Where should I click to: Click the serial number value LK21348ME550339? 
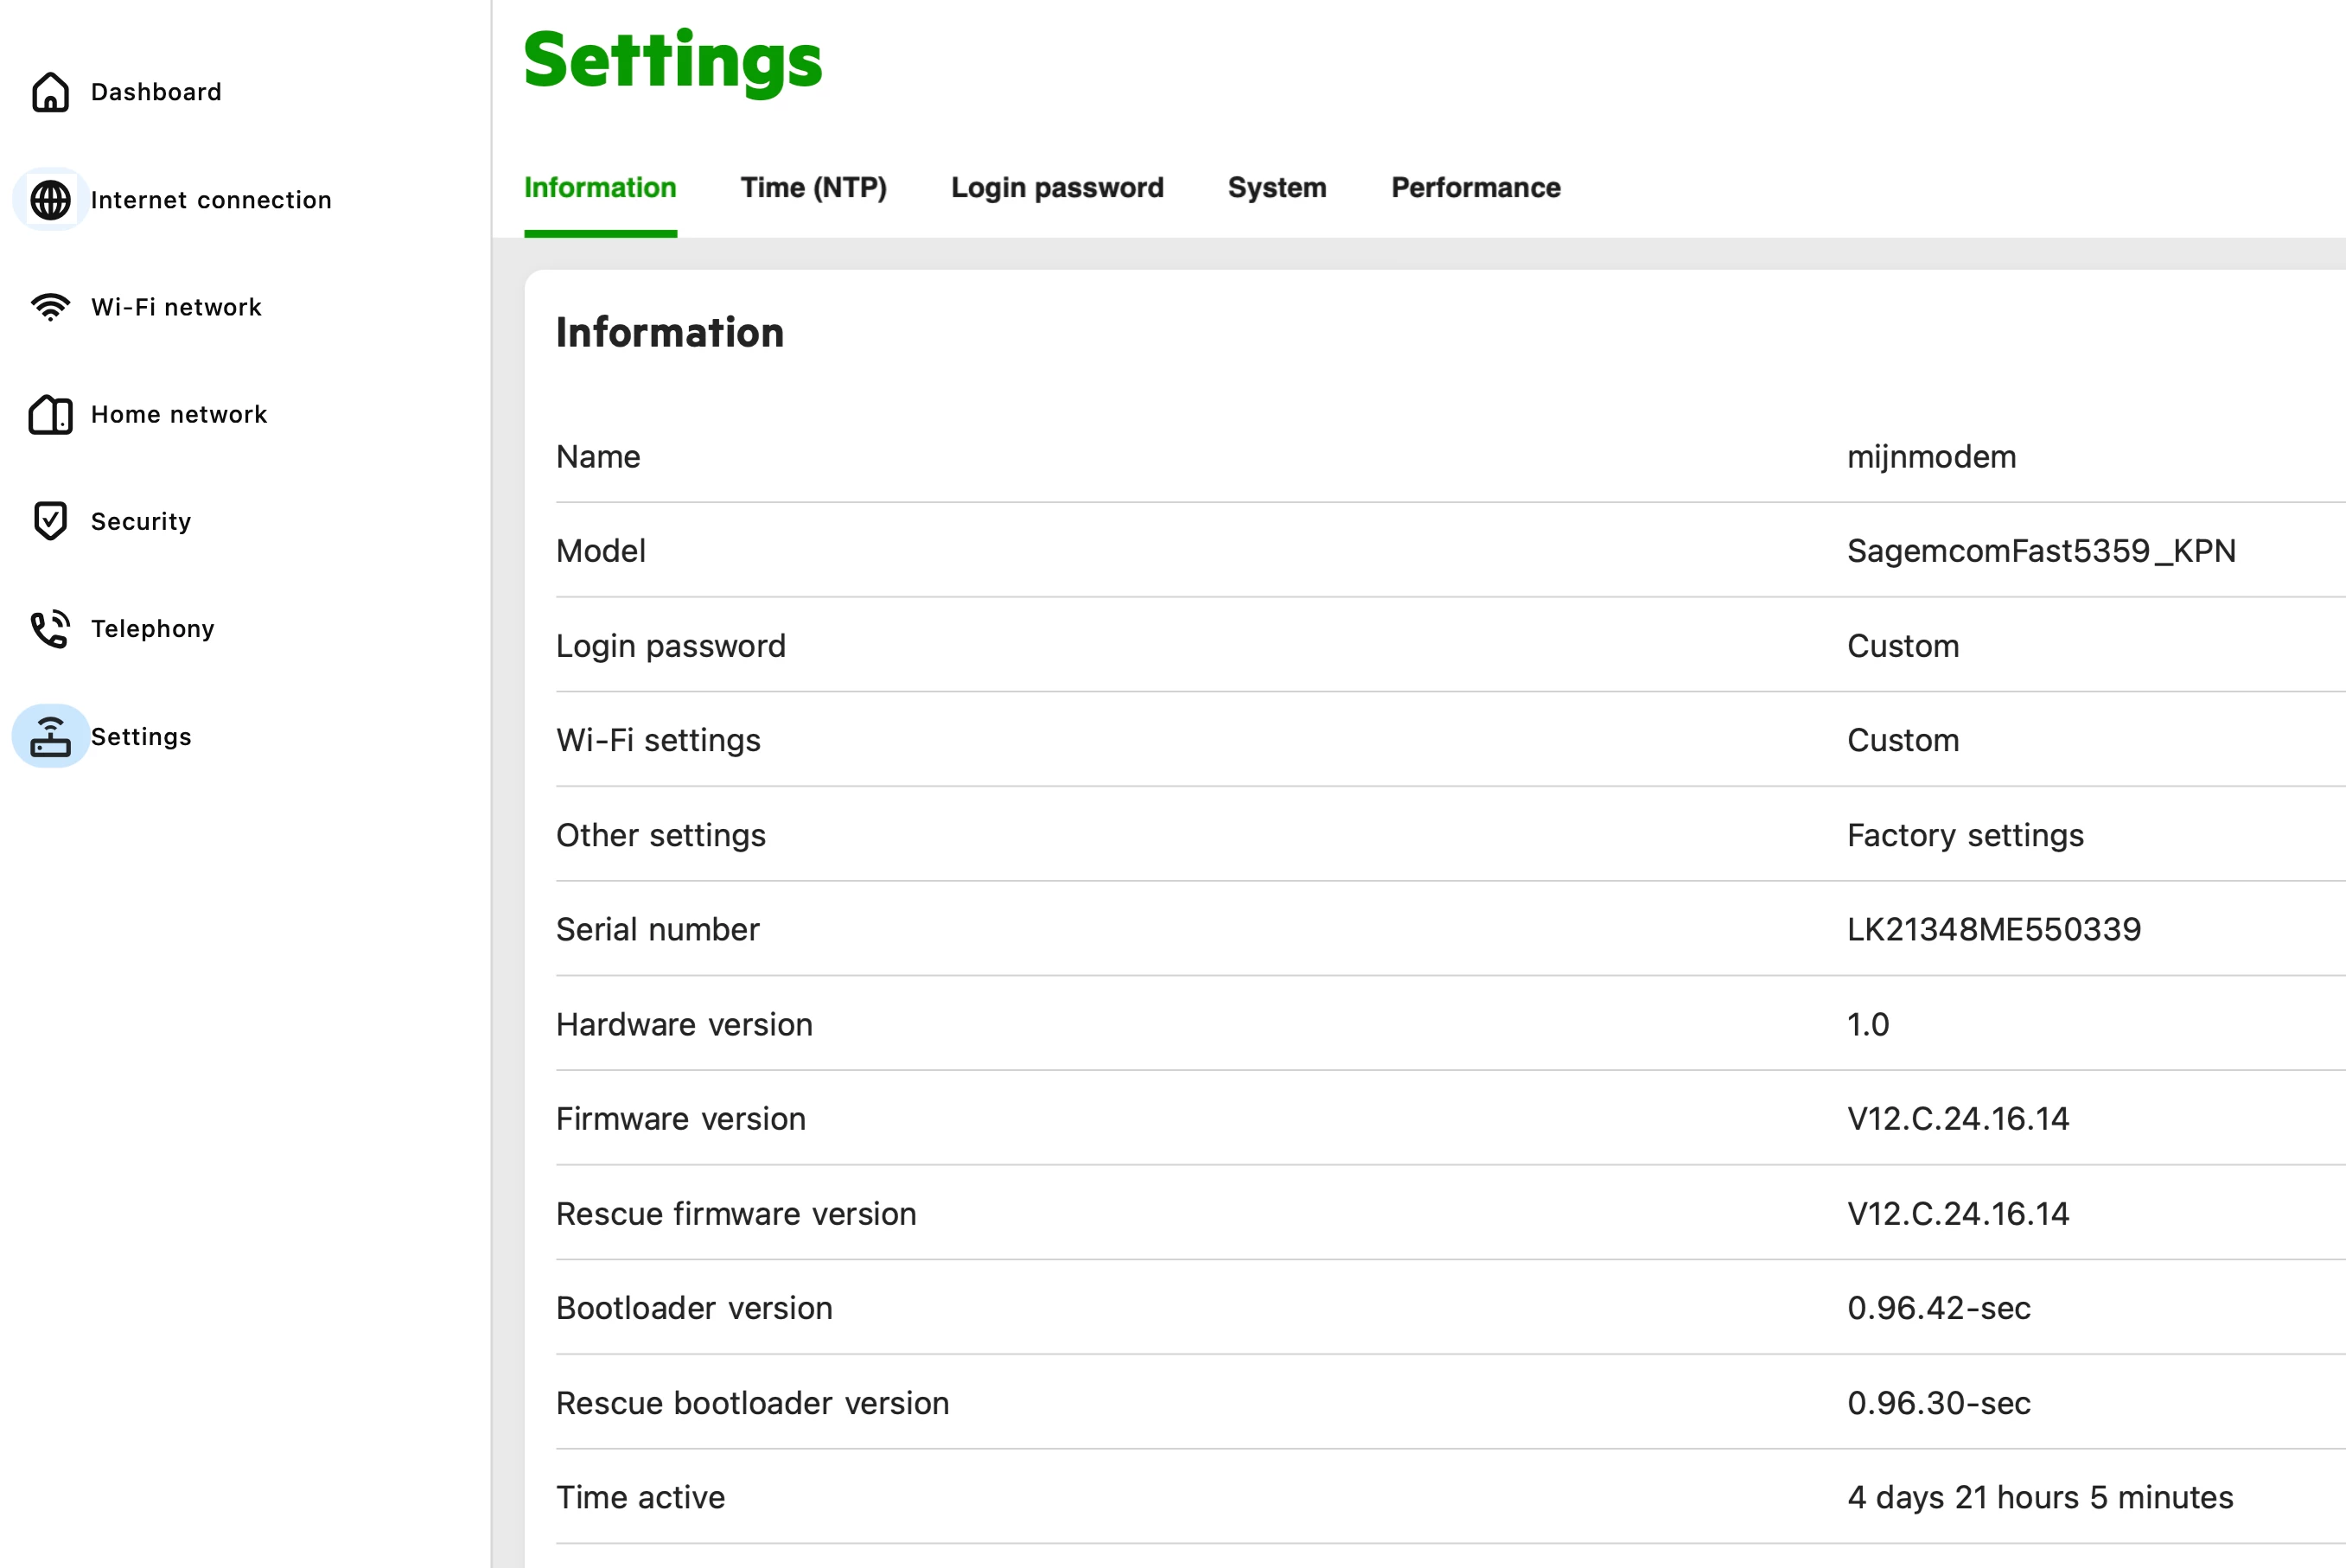pos(1993,930)
